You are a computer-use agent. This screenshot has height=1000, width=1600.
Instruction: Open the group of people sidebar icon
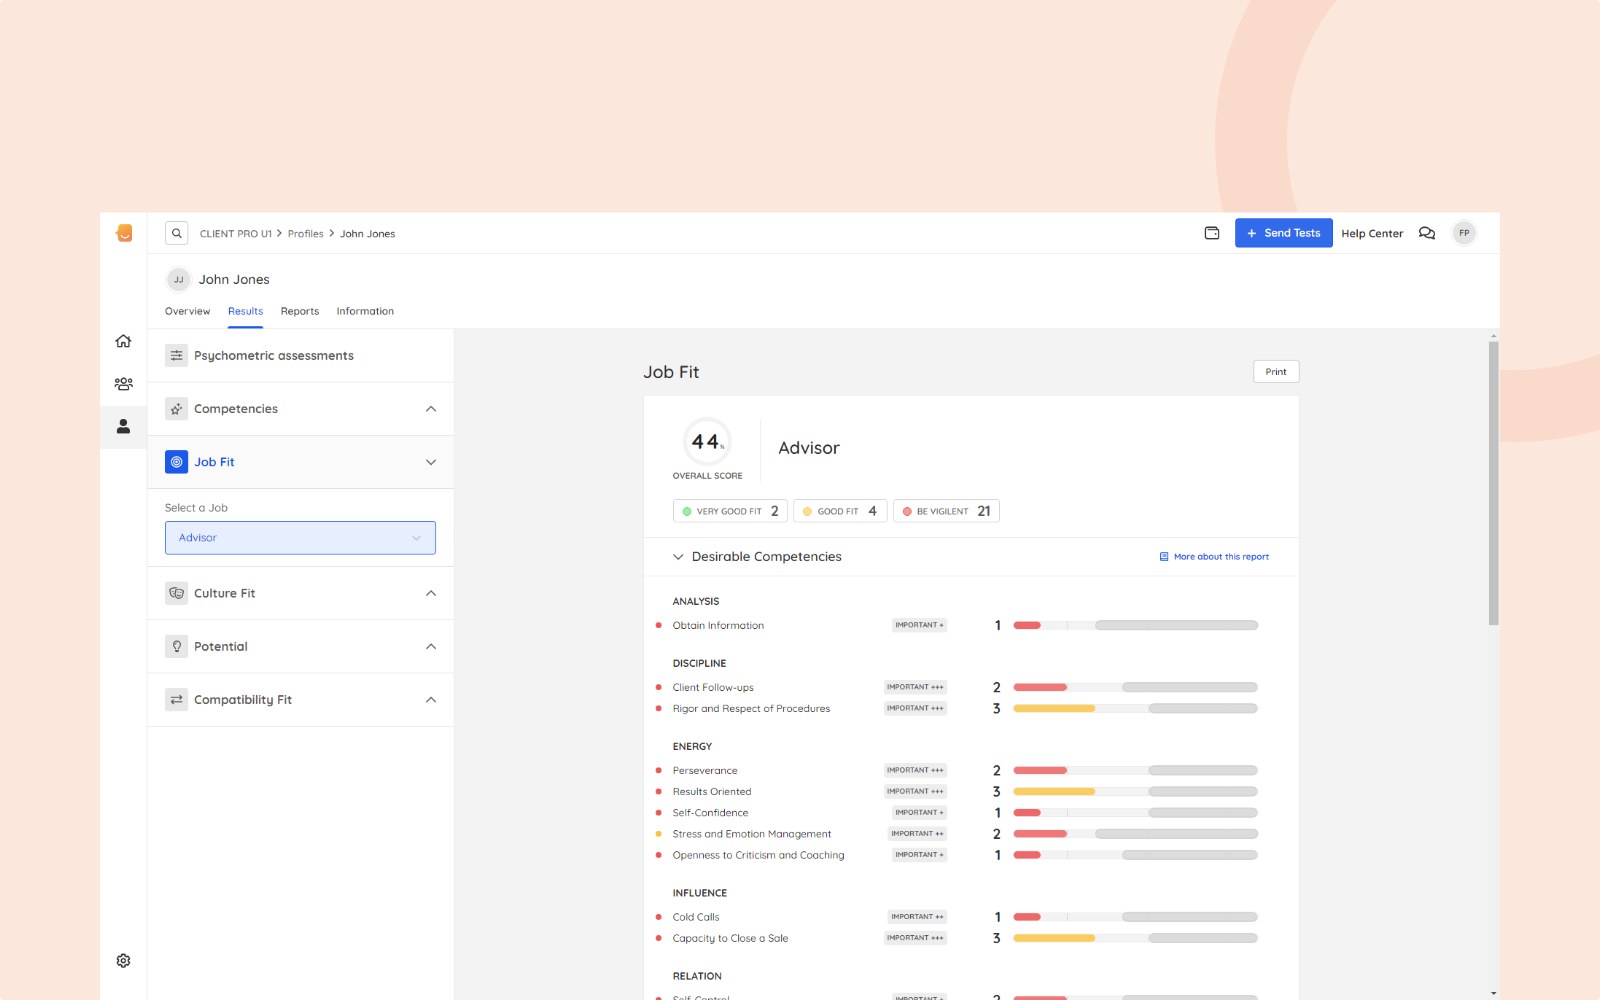click(123, 384)
